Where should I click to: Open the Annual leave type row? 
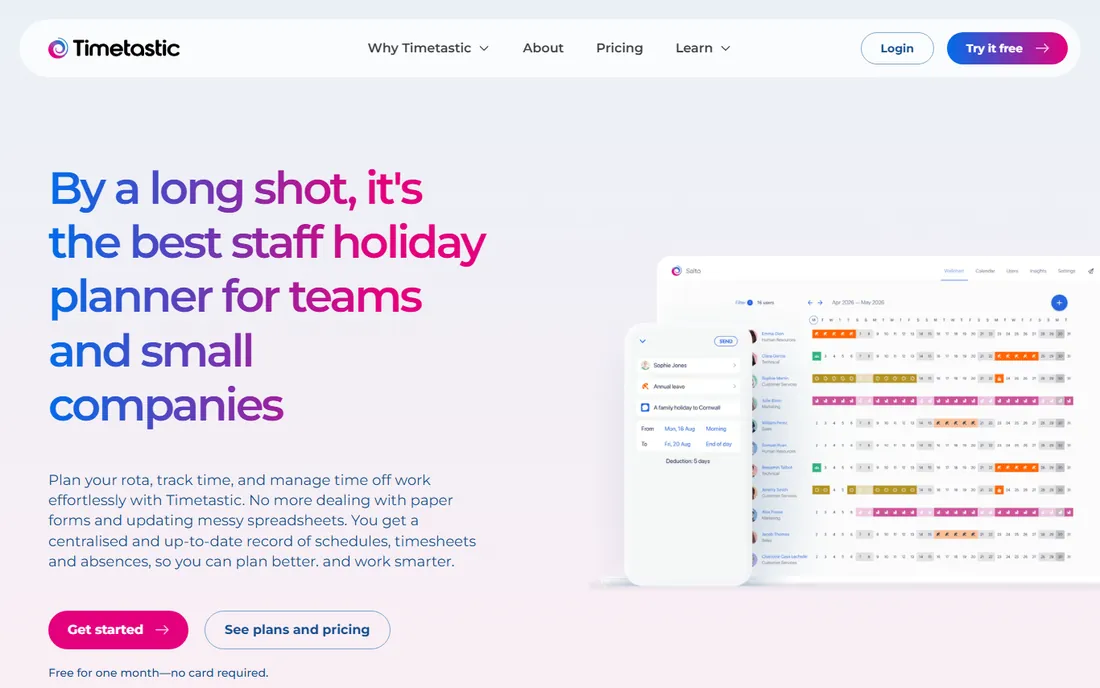click(x=689, y=386)
